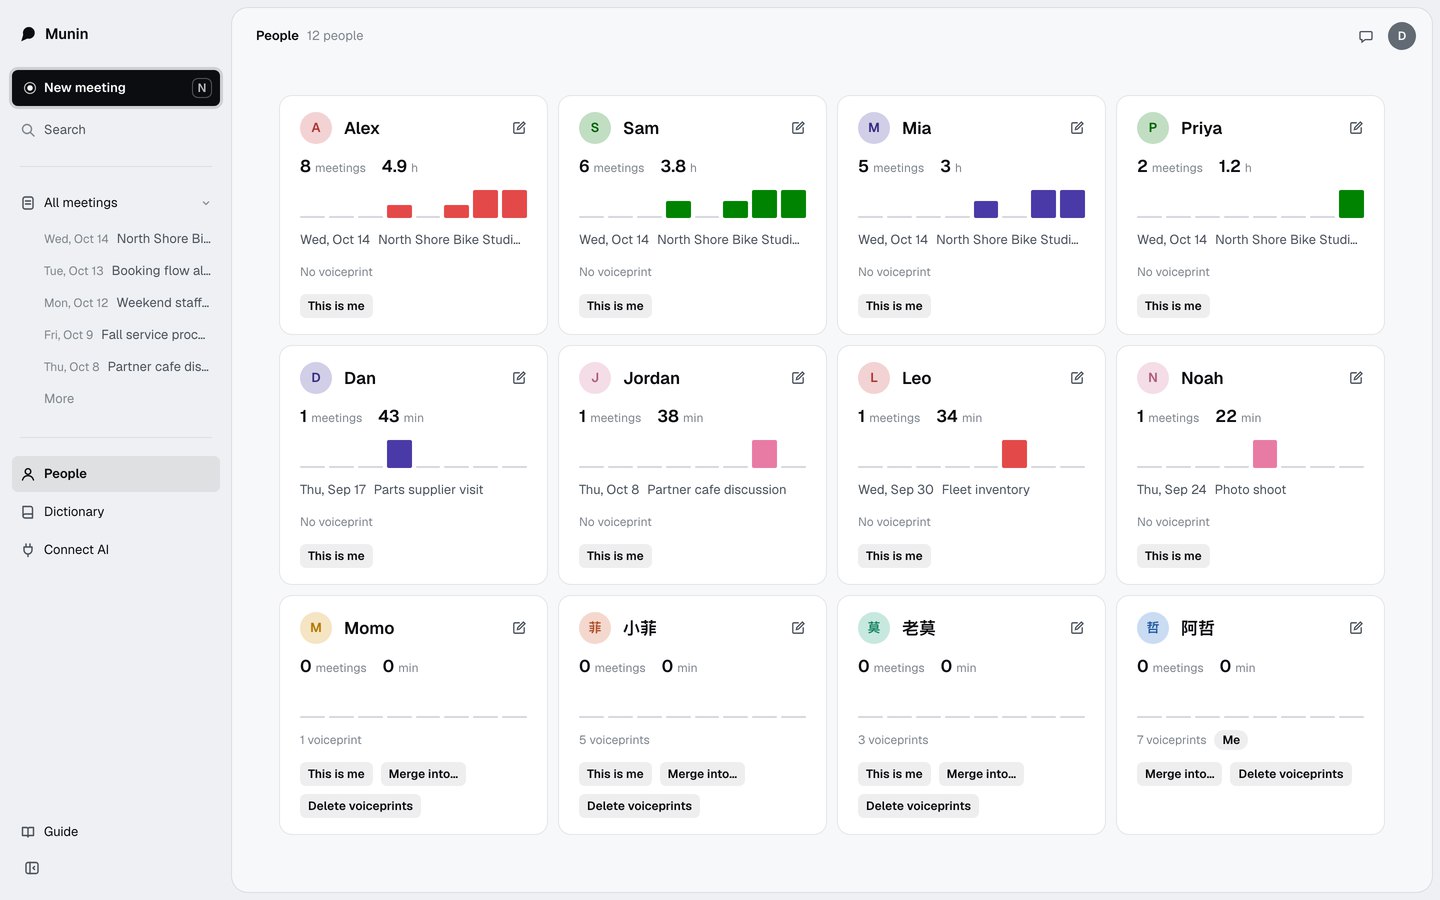This screenshot has width=1440, height=900.
Task: Click the Munin logo
Action: 55,34
